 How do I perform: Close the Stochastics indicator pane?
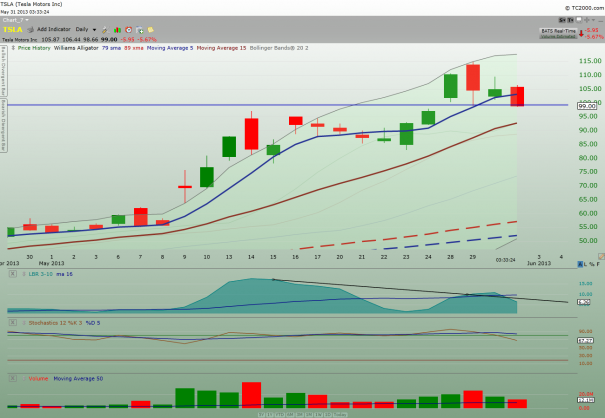pyautogui.click(x=13, y=323)
